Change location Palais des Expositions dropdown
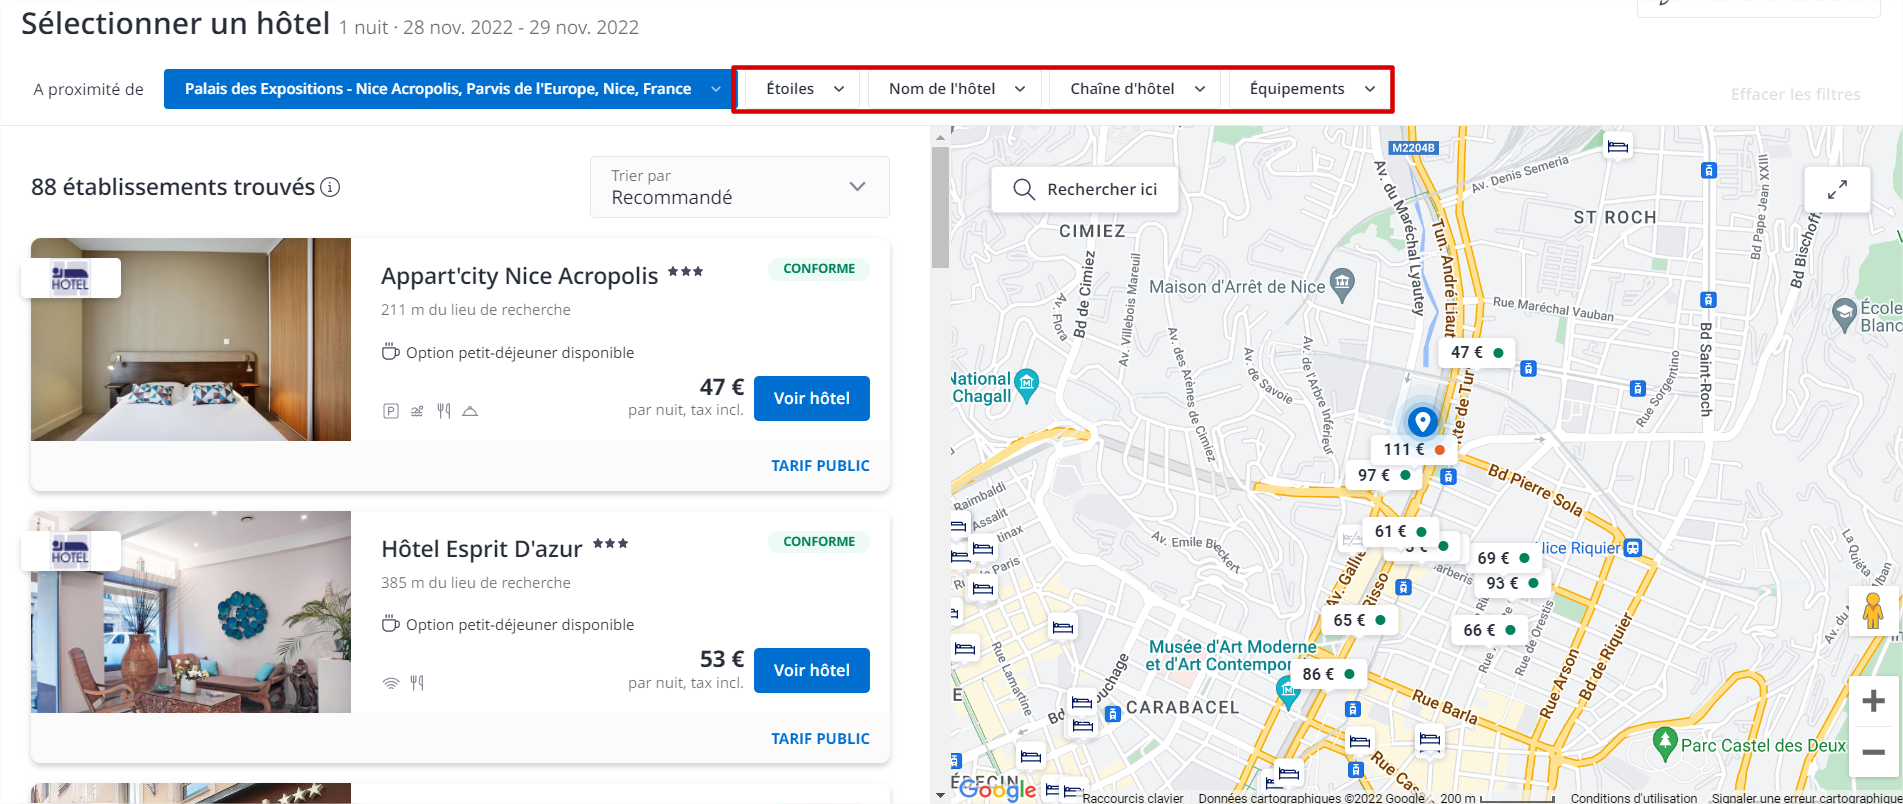Viewport: 1903px width, 804px height. pyautogui.click(x=448, y=89)
